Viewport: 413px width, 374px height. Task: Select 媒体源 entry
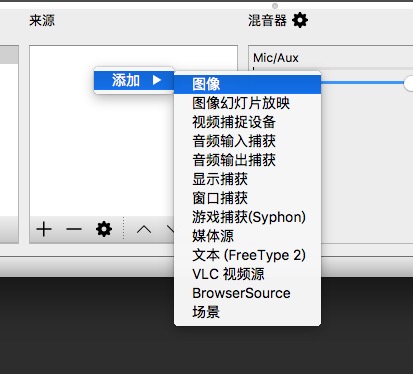(247, 236)
